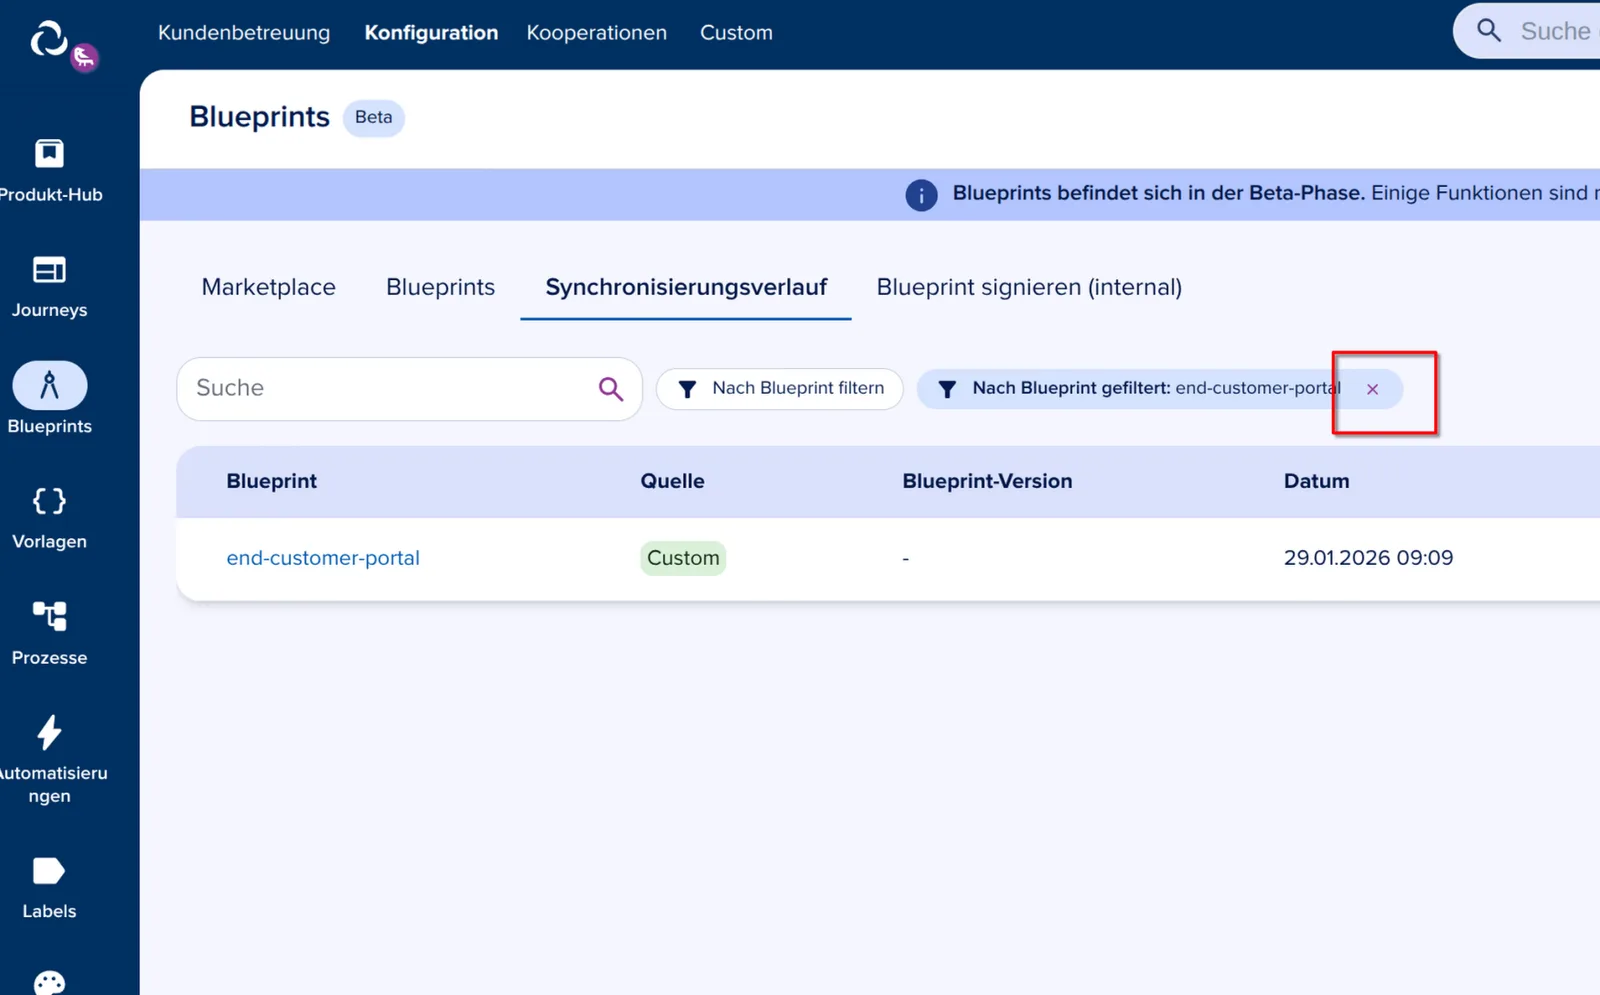
Task: Switch to the Blueprints tab
Action: click(x=440, y=287)
